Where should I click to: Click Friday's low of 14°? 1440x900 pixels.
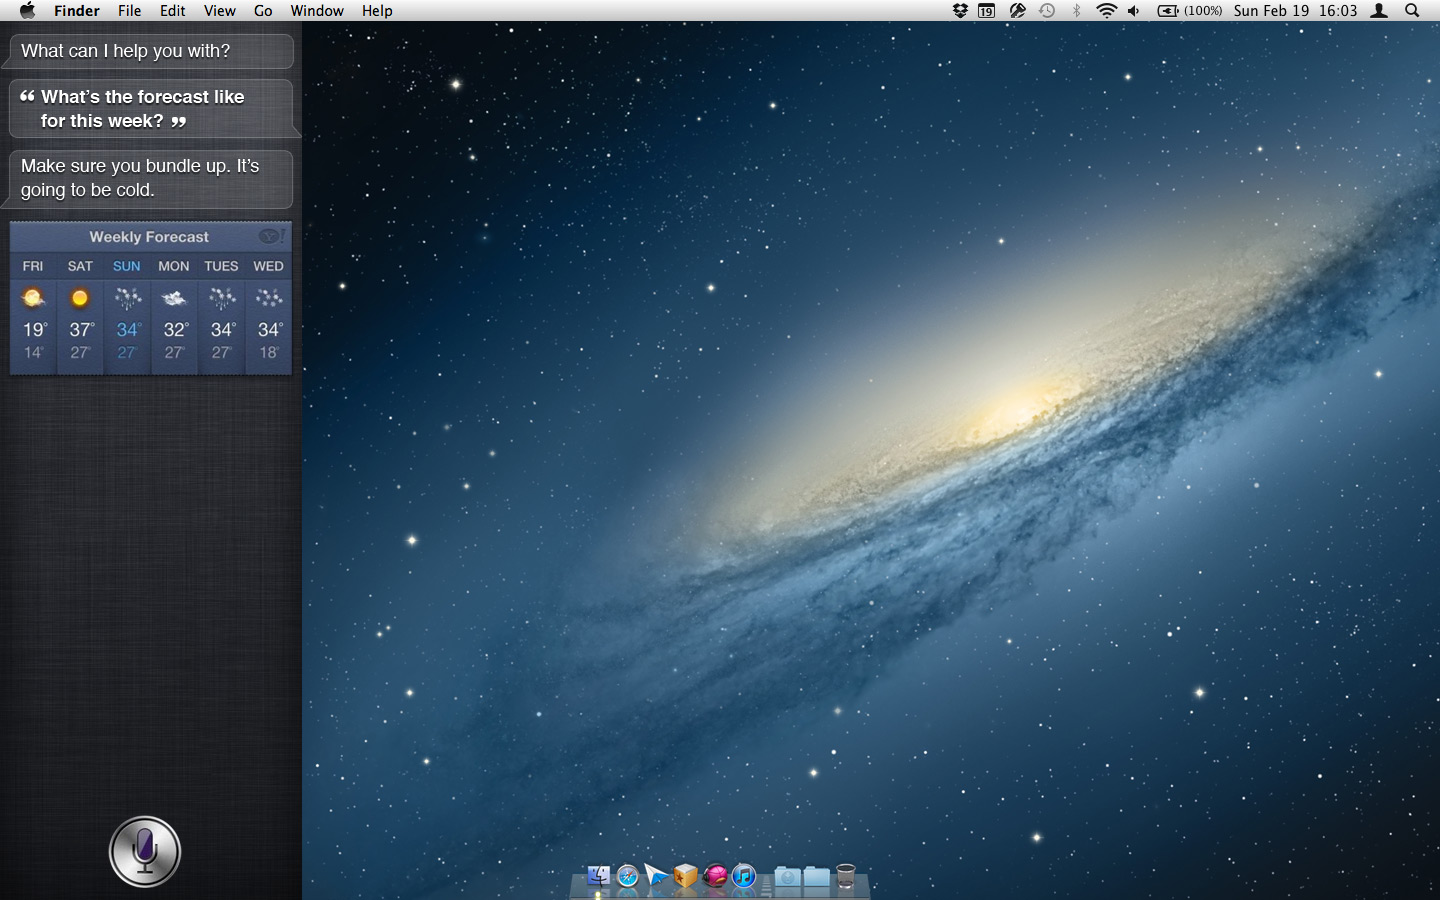34,353
